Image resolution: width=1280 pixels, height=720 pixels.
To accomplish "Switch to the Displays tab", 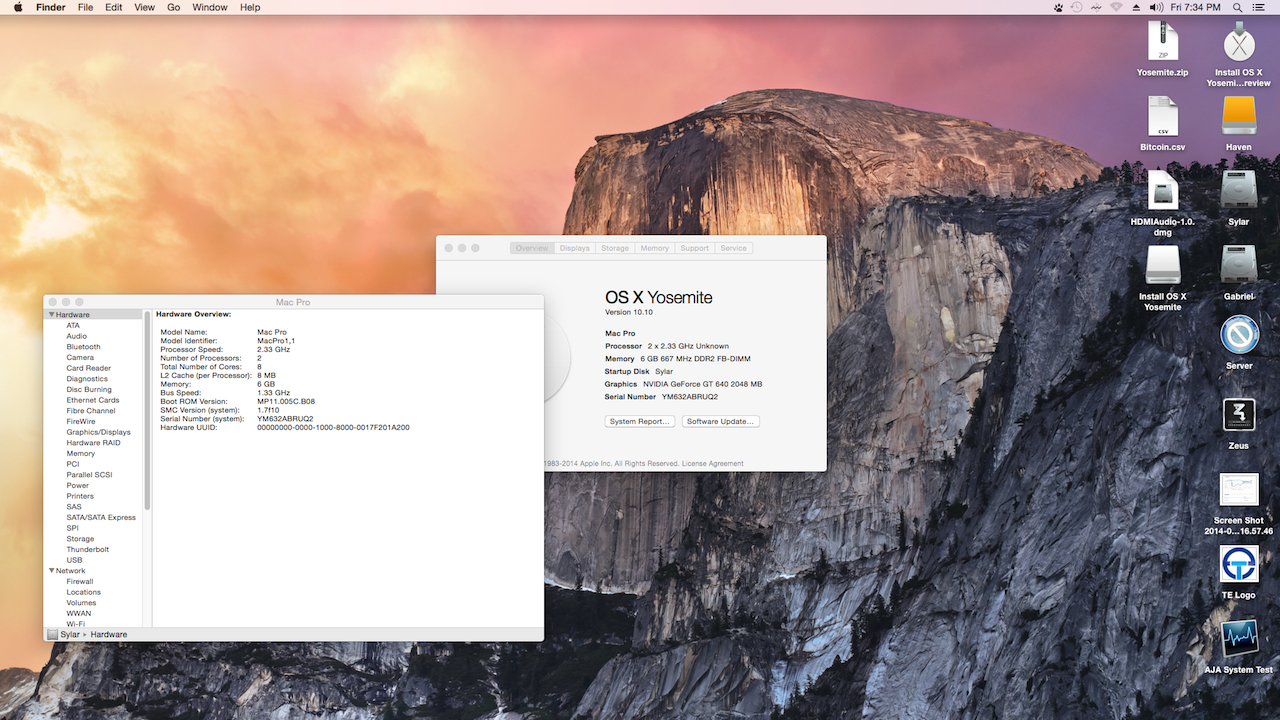I will tap(575, 248).
